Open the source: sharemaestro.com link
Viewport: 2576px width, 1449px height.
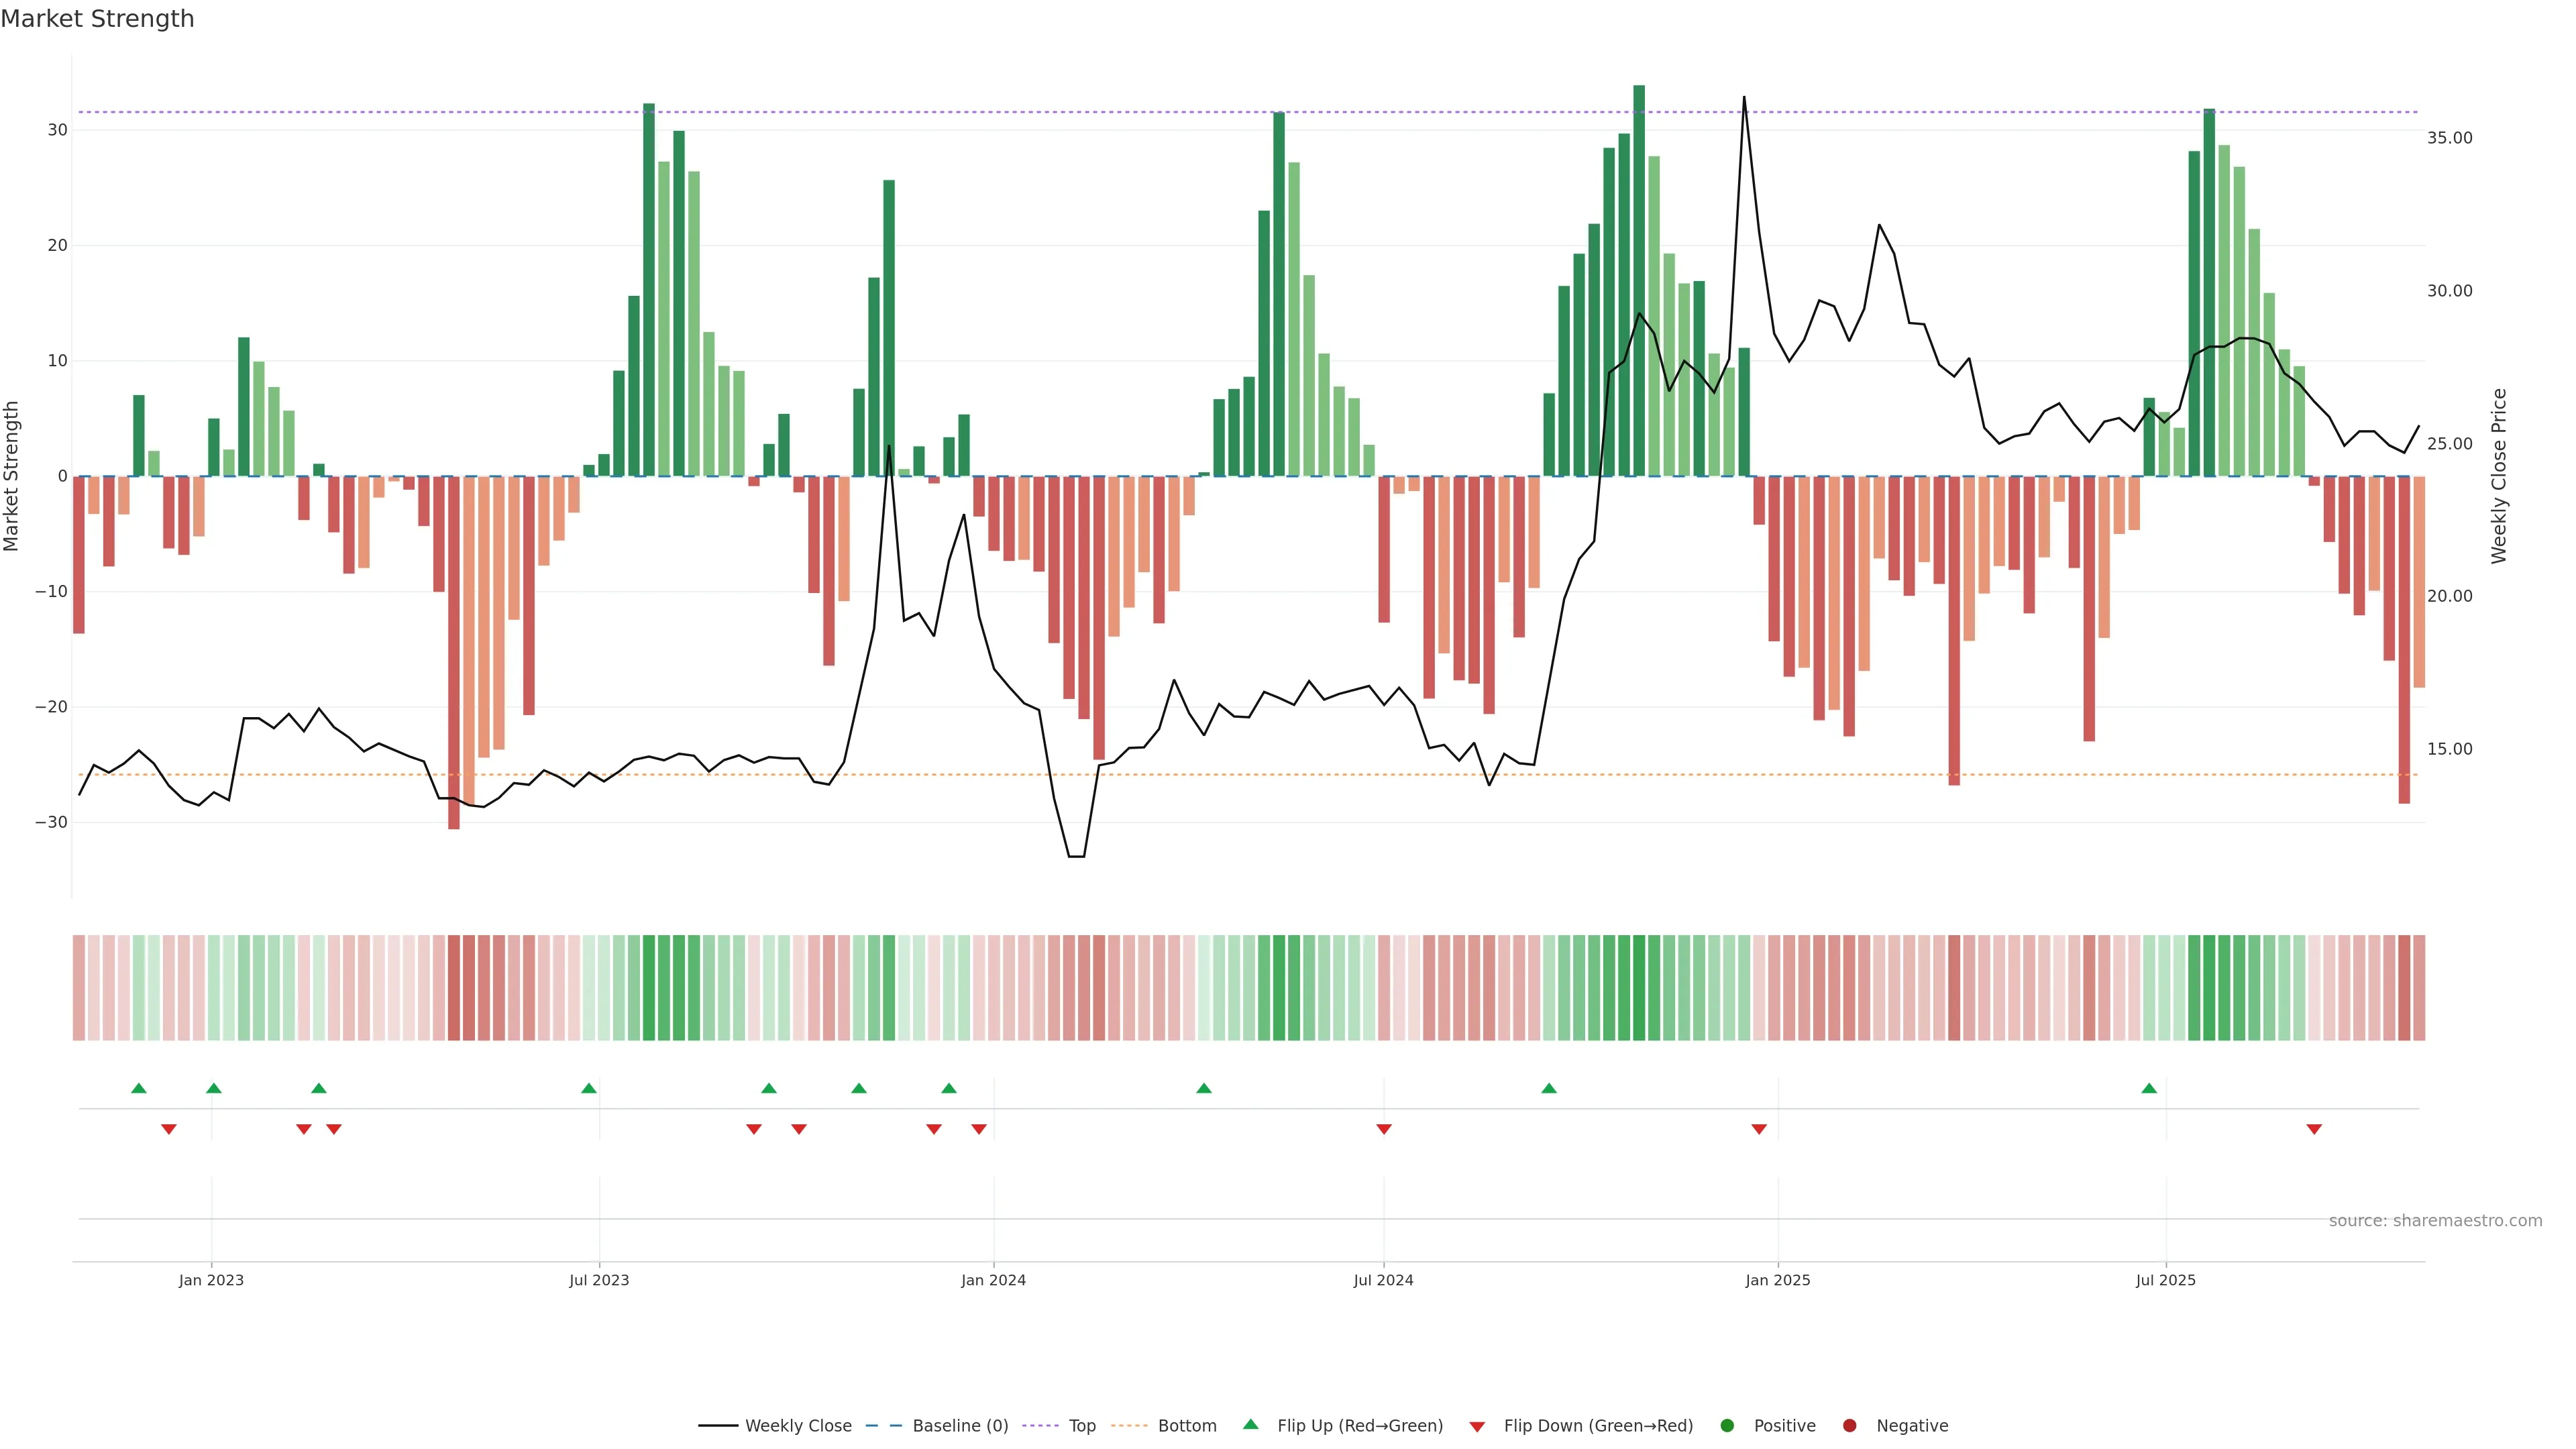coord(2435,1221)
